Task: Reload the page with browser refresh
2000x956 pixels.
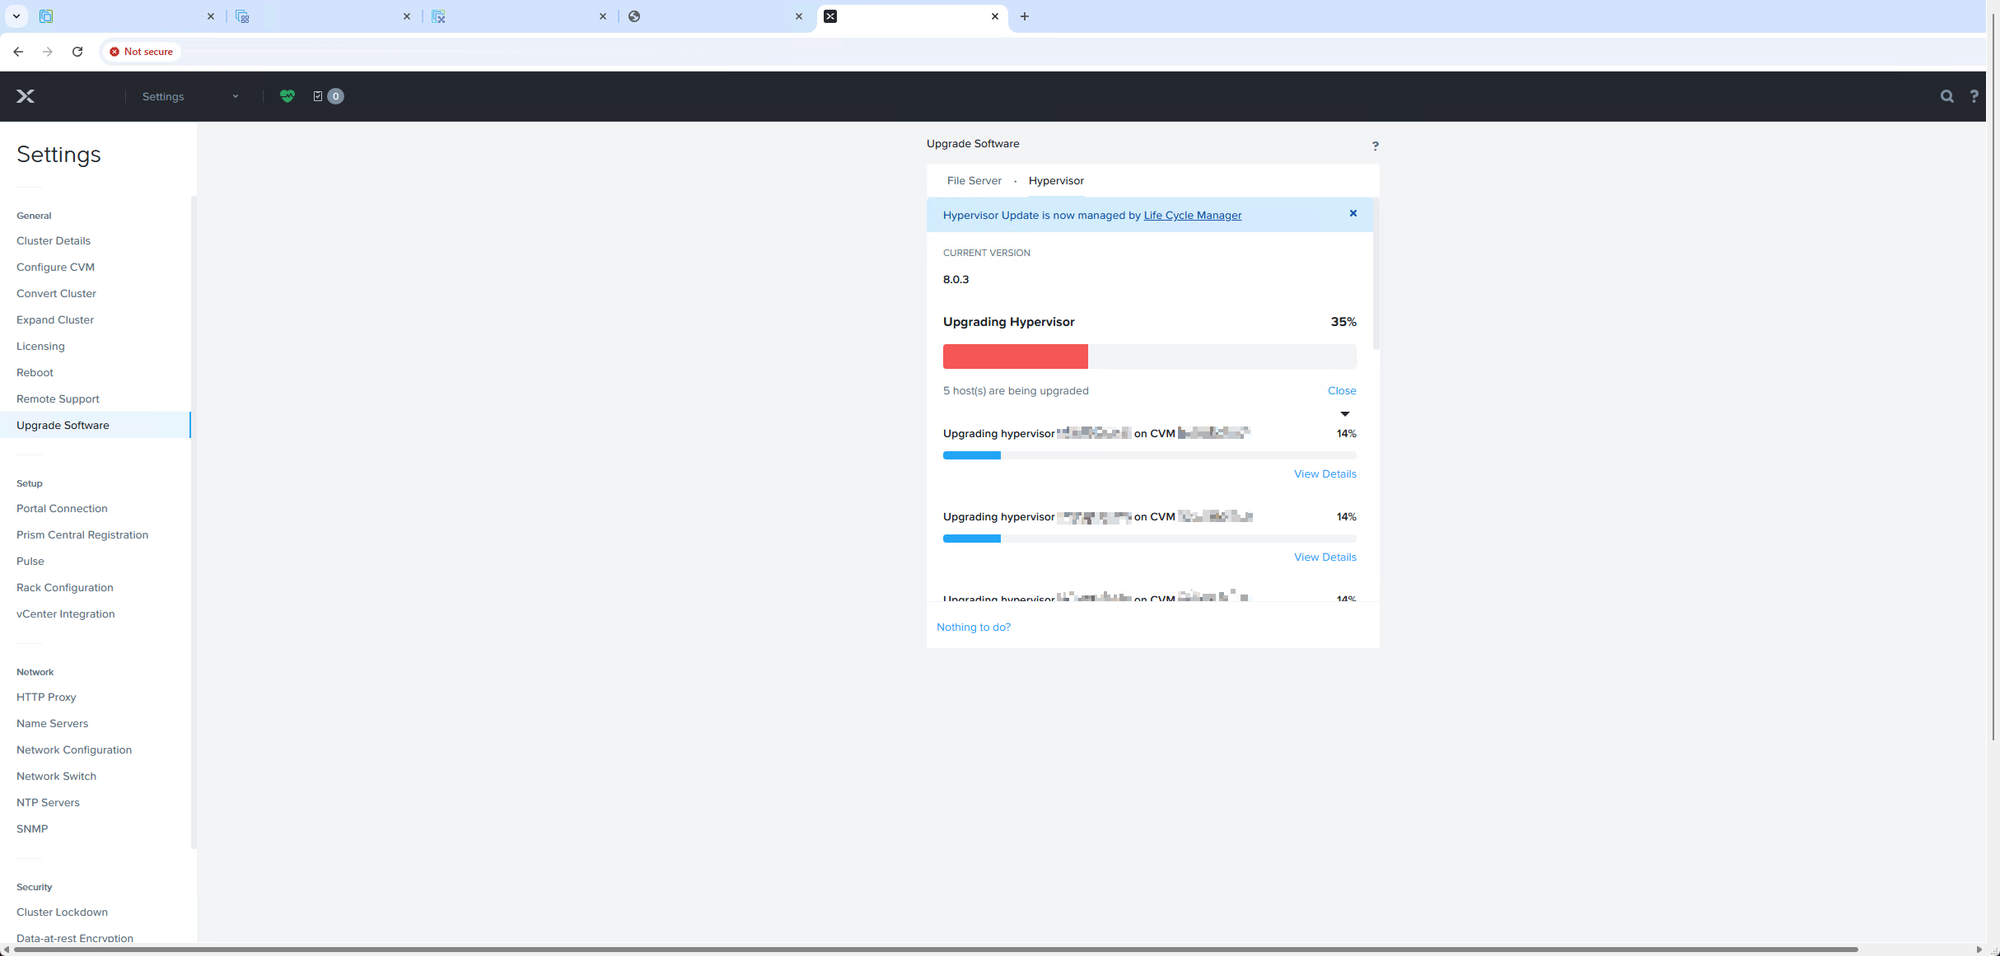Action: tap(77, 51)
